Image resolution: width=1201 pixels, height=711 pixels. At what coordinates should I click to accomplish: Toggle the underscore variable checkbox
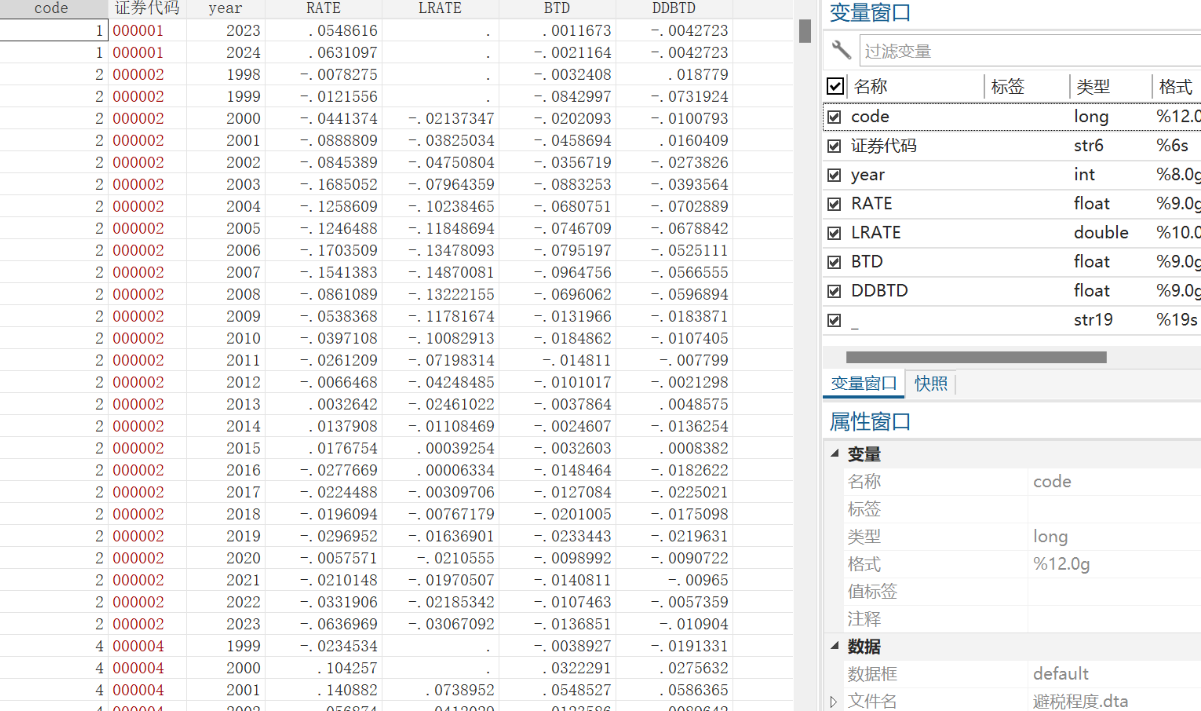click(x=834, y=320)
